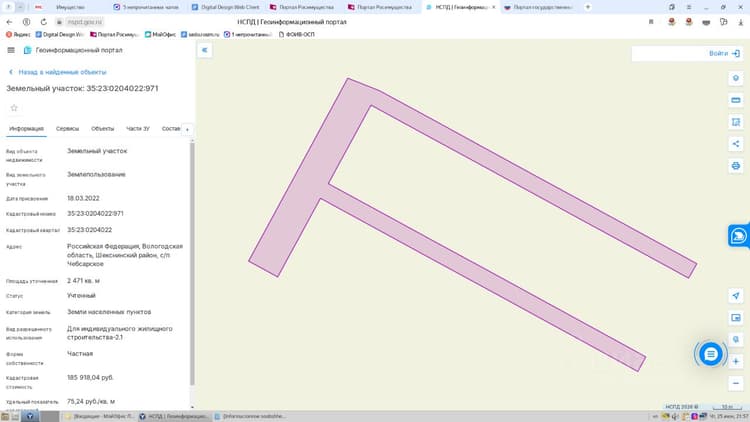Add parcel to favorites with the star
This screenshot has width=750, height=422.
(14, 108)
